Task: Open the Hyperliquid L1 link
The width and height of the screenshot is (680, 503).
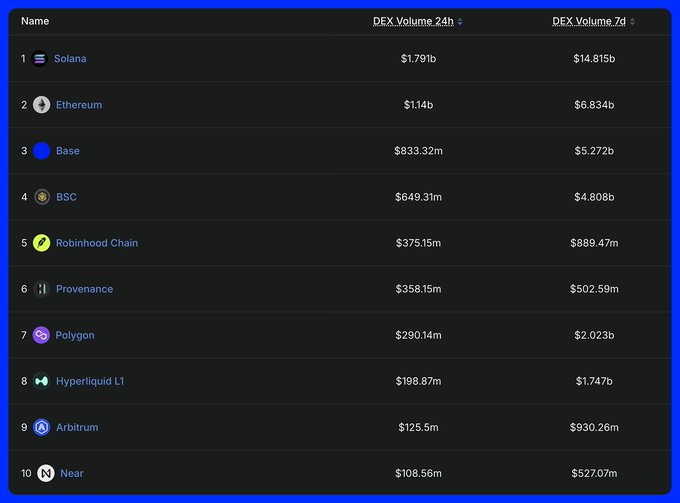Action: pos(90,381)
